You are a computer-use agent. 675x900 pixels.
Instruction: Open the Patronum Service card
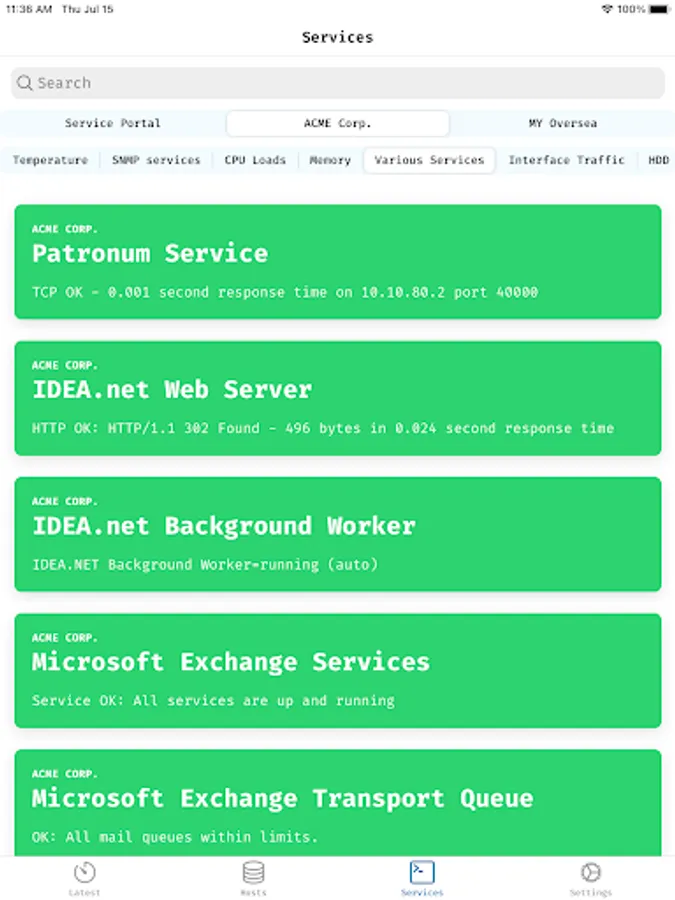(x=338, y=262)
